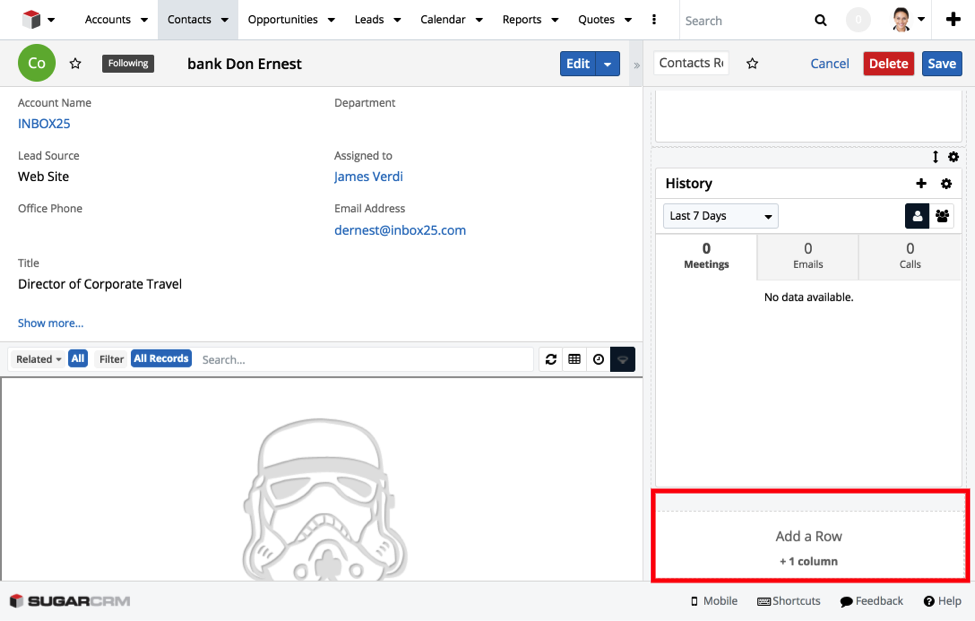This screenshot has width=975, height=621.
Task: Click dernest@inbox25.com email link
Action: point(400,230)
